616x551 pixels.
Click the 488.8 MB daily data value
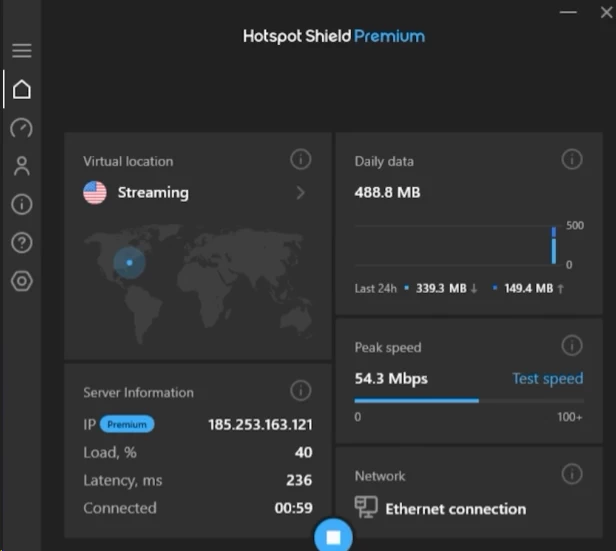tap(387, 192)
